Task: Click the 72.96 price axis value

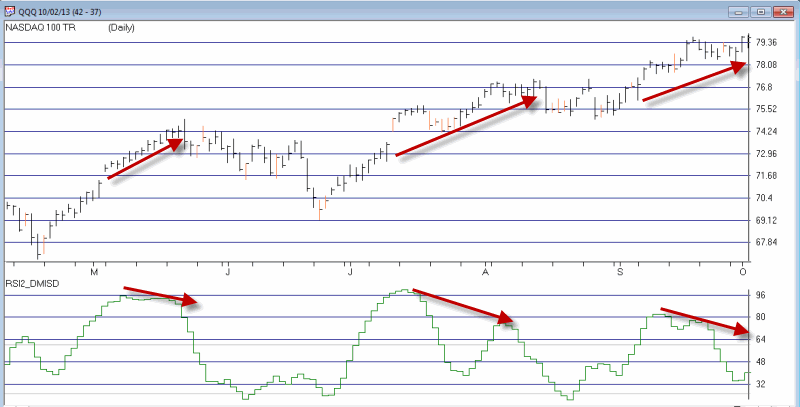Action: (766, 154)
